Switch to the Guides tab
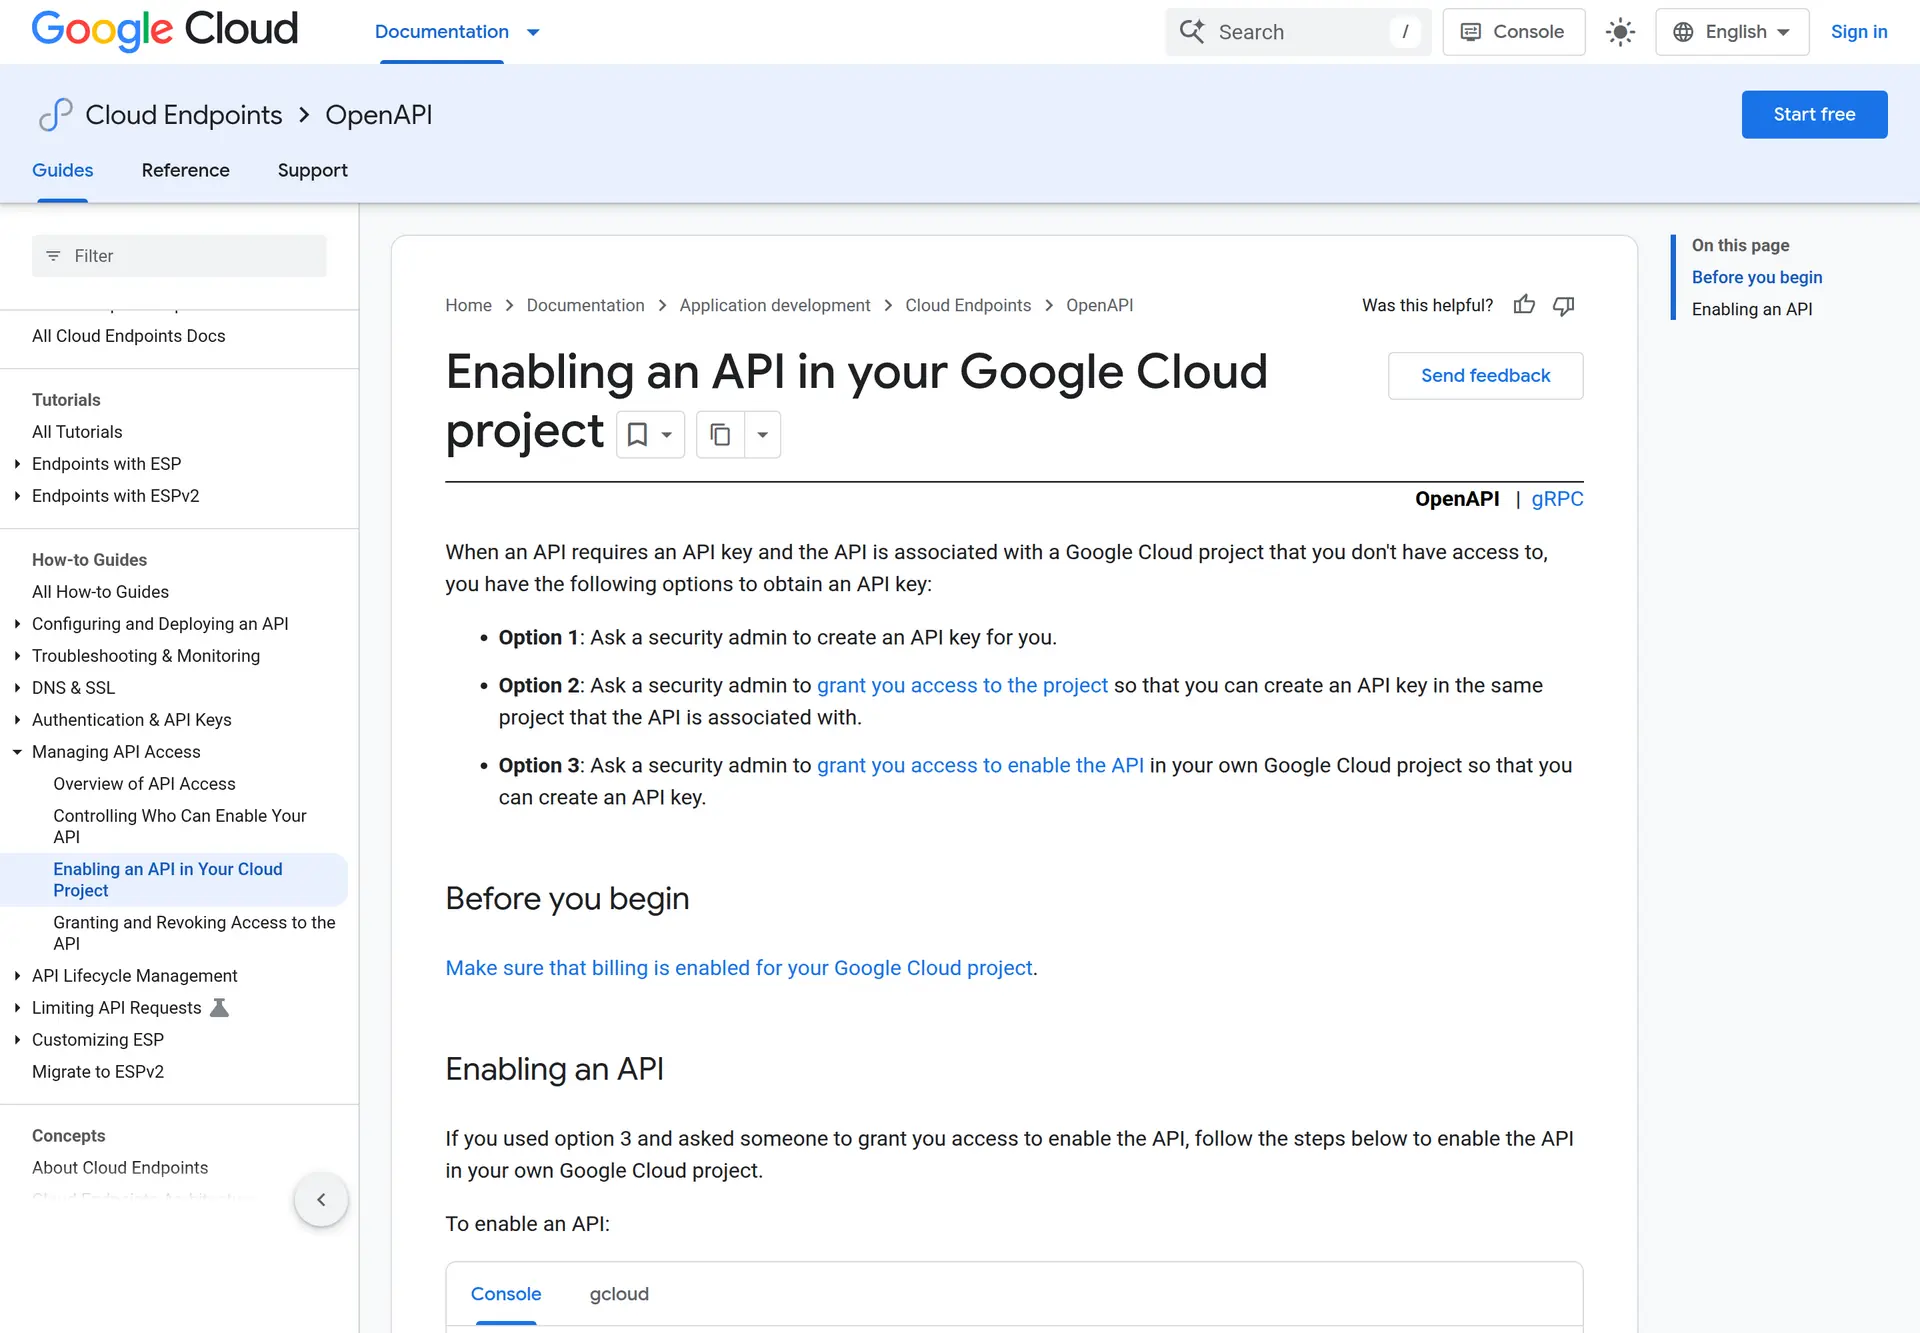Viewport: 1920px width, 1333px height. coord(62,170)
